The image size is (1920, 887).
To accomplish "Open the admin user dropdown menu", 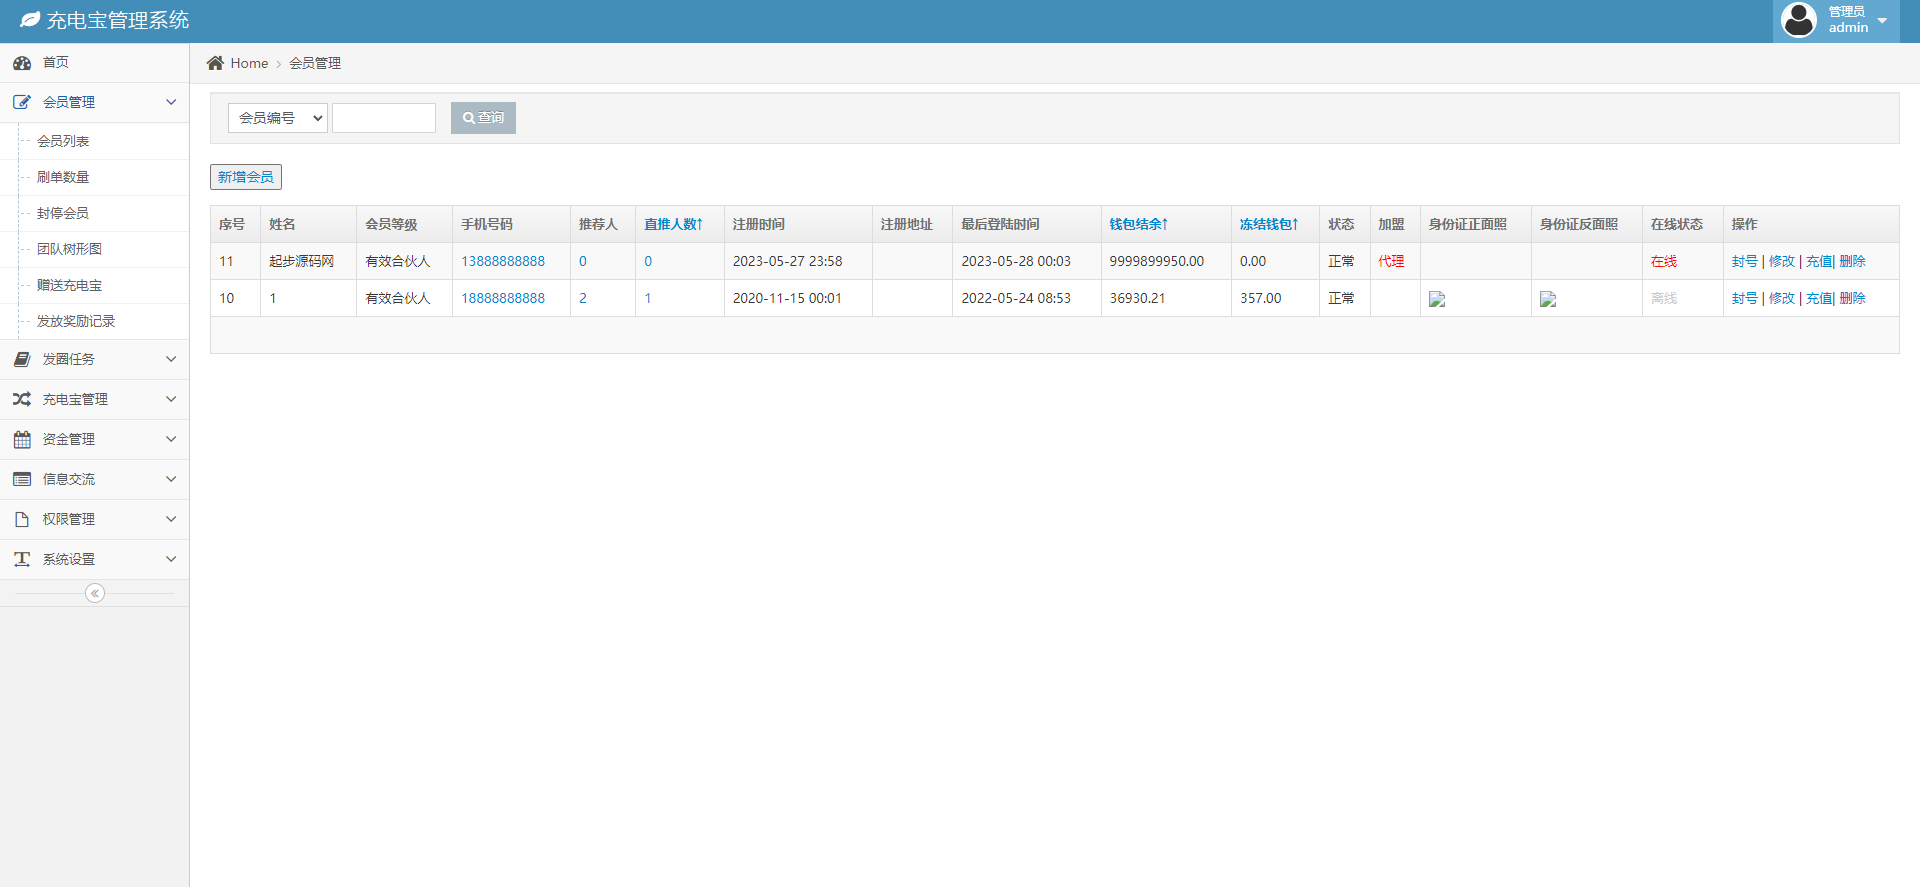I will pyautogui.click(x=1836, y=21).
